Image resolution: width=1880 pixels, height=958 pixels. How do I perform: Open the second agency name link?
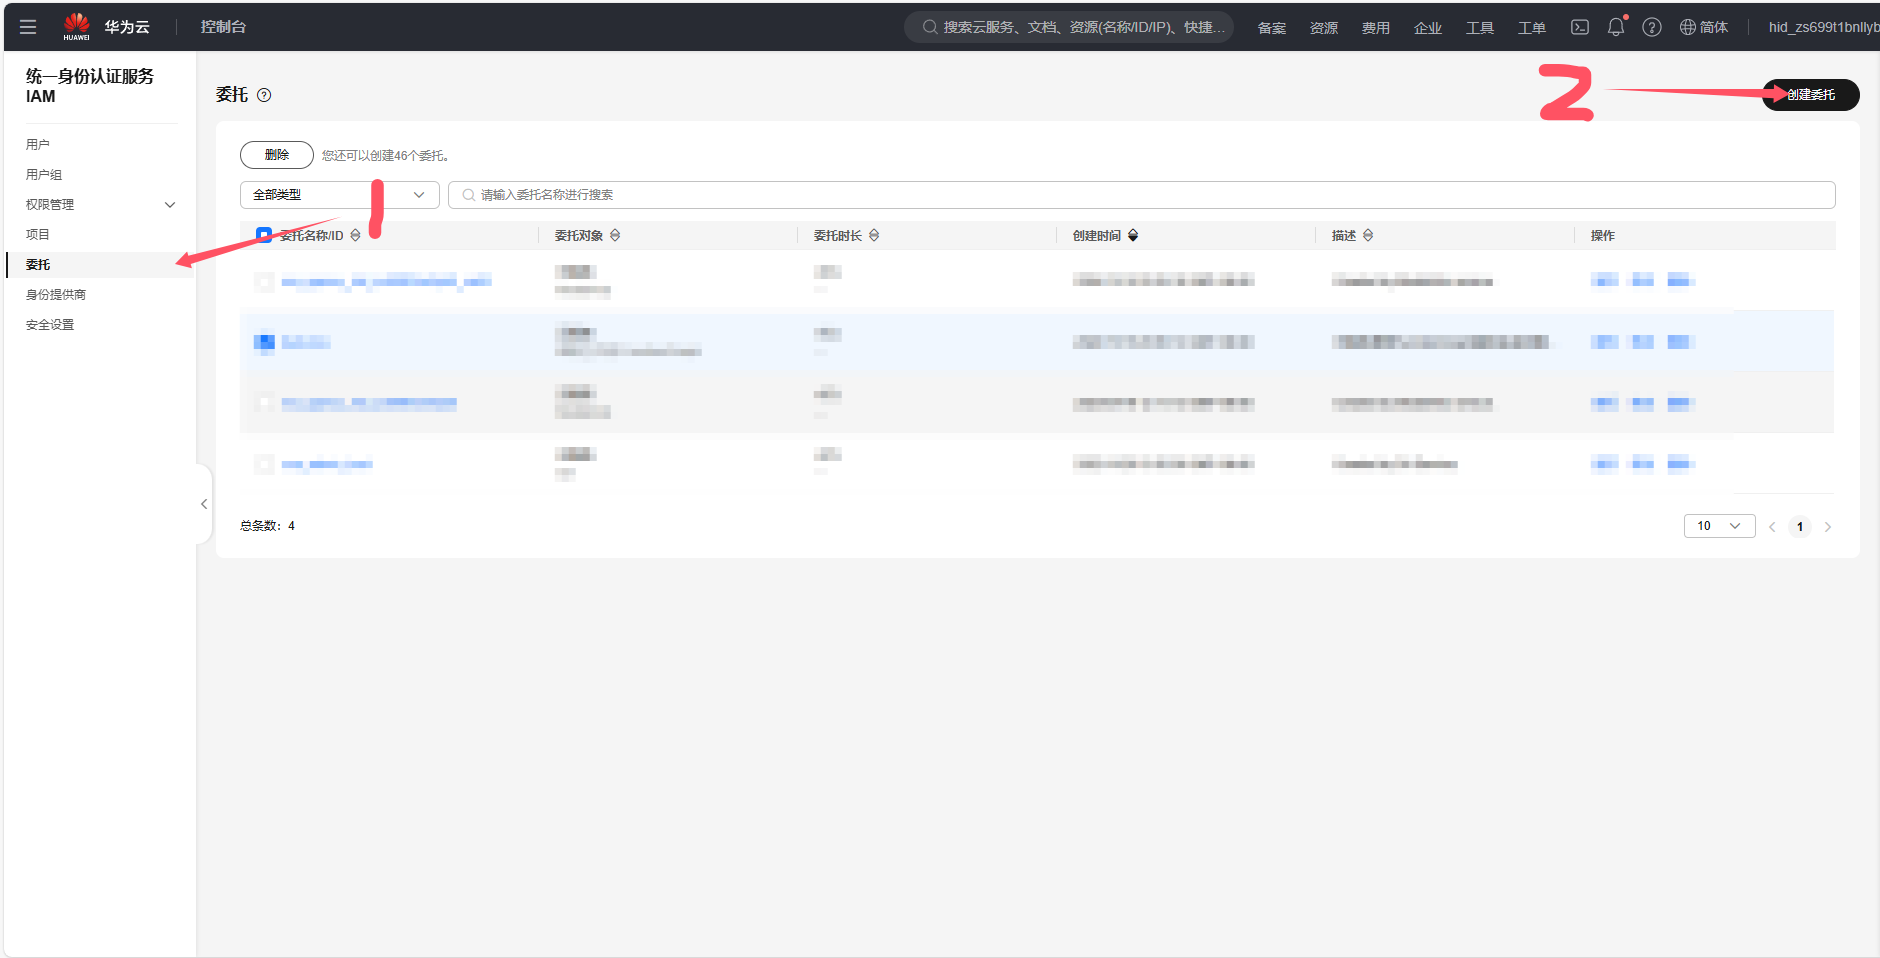pyautogui.click(x=306, y=342)
